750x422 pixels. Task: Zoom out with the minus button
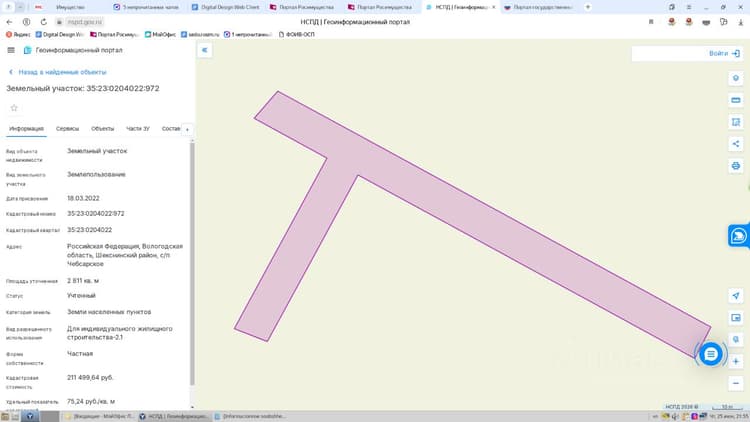pyautogui.click(x=736, y=383)
